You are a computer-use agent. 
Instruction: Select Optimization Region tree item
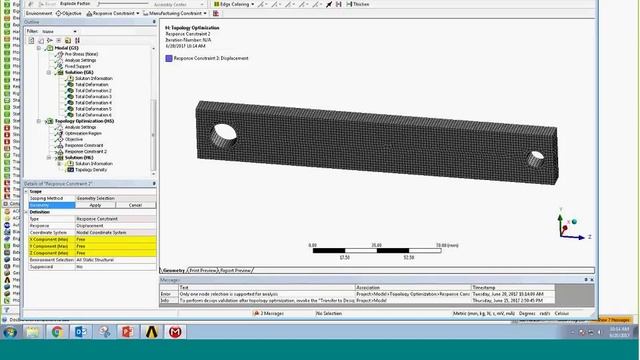(x=83, y=133)
